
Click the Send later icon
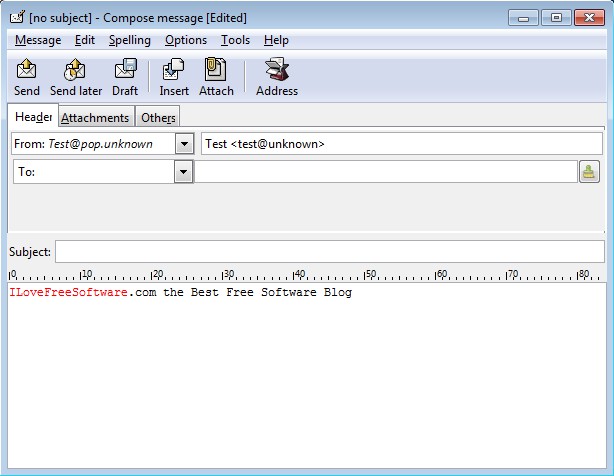(x=75, y=70)
